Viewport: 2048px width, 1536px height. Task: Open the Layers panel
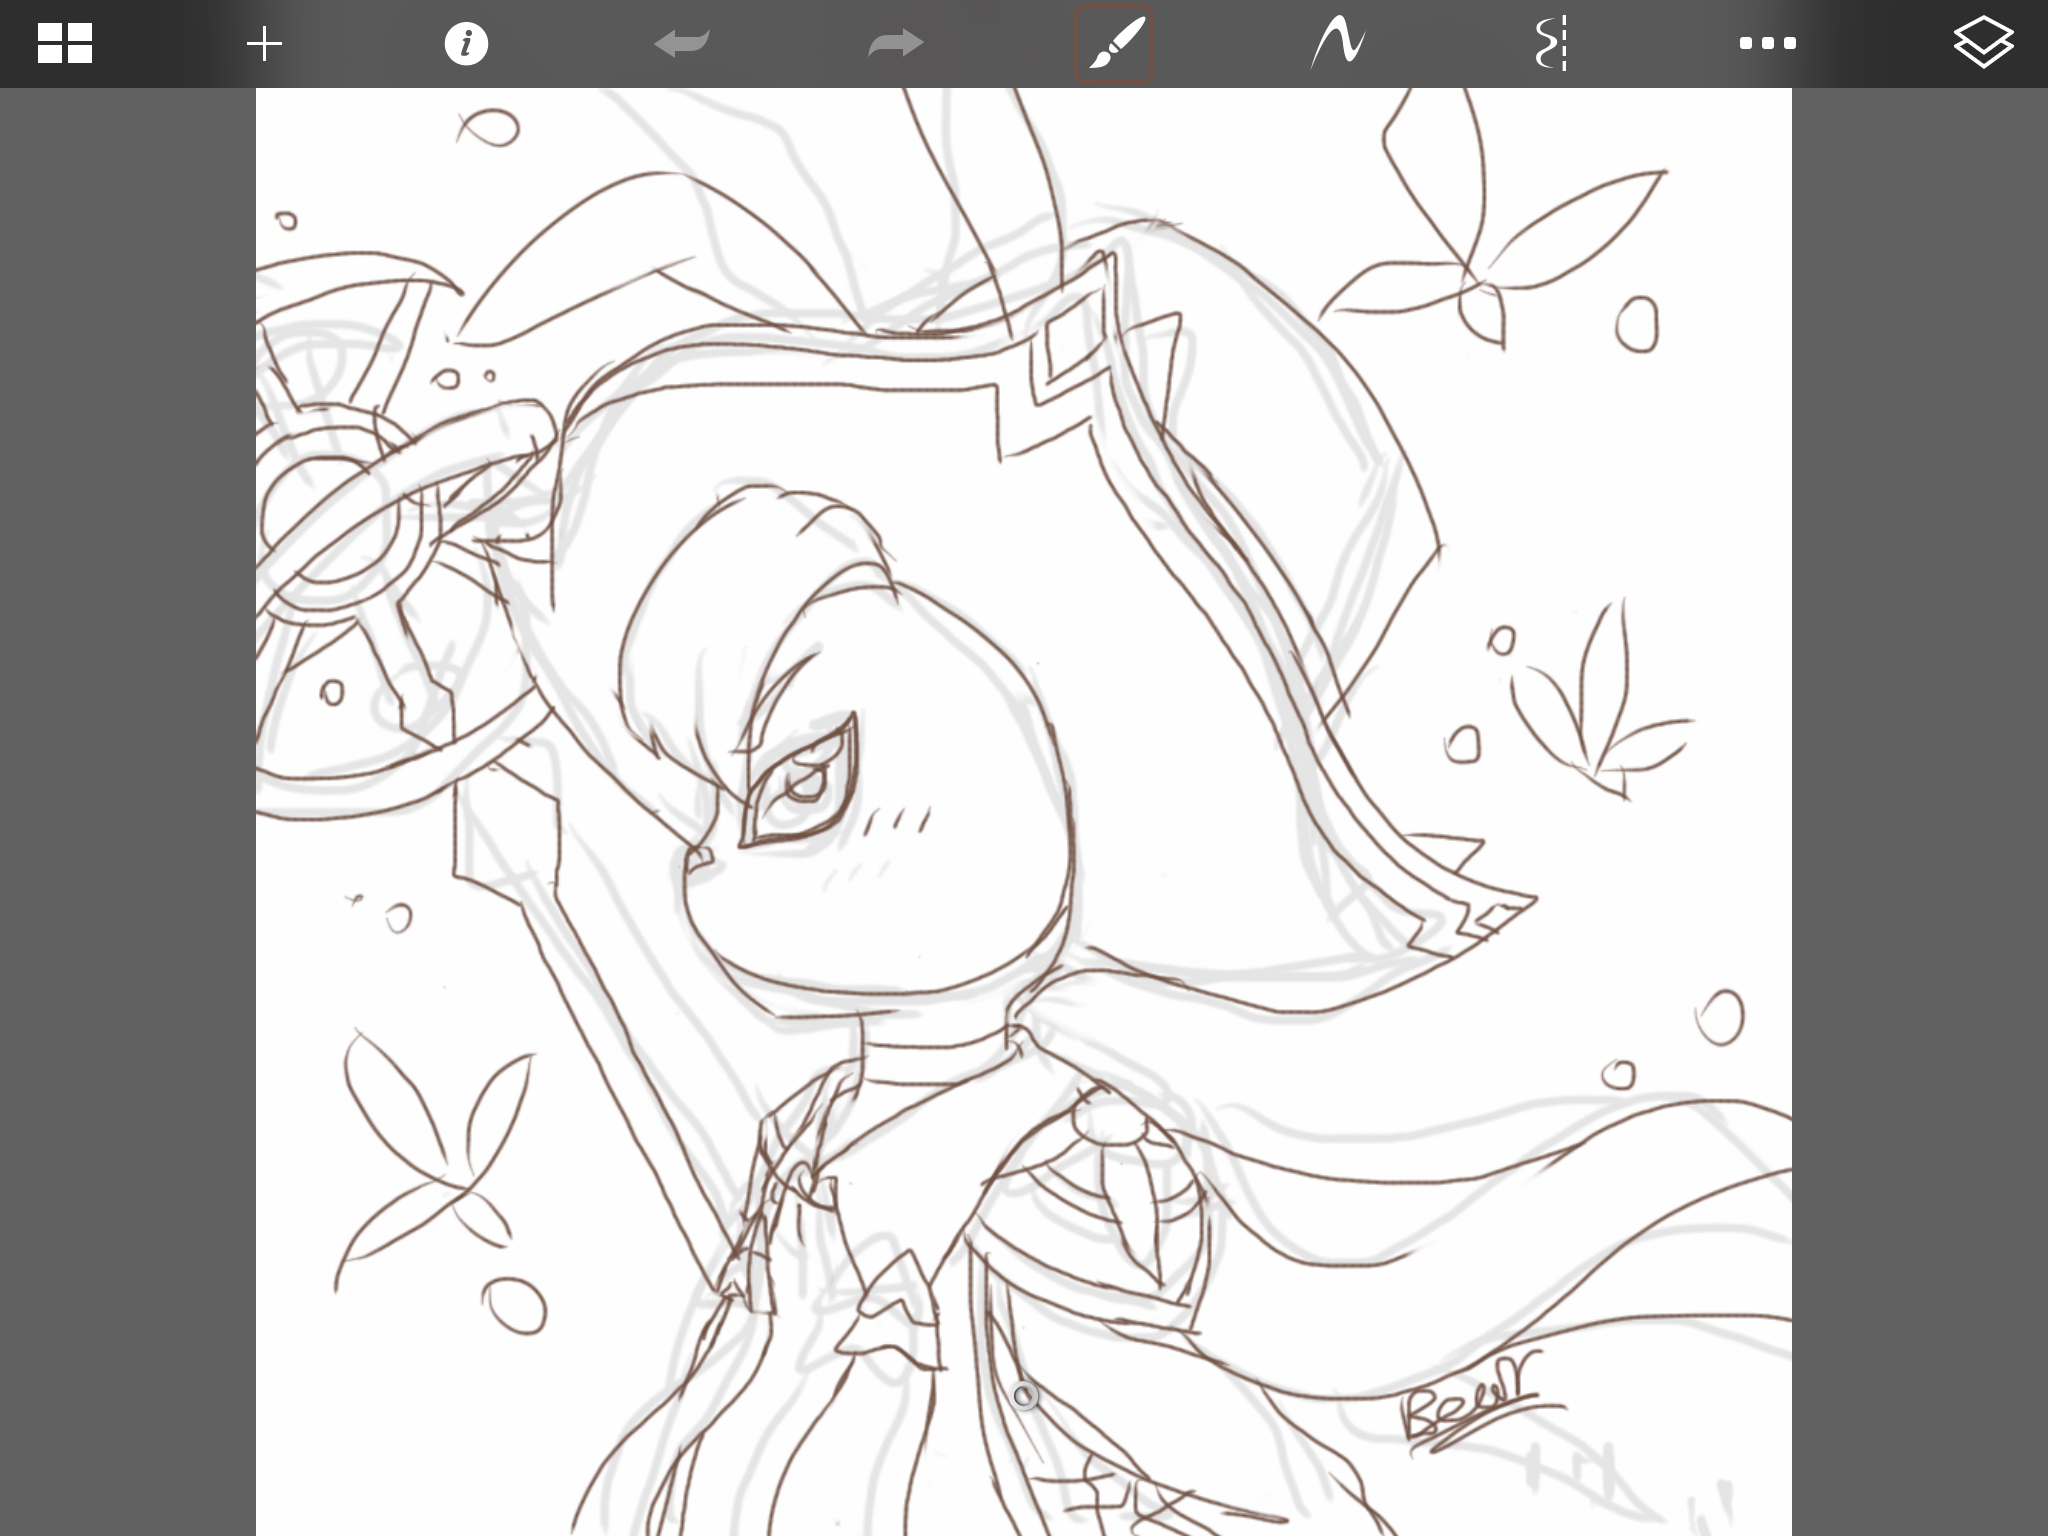click(1982, 44)
